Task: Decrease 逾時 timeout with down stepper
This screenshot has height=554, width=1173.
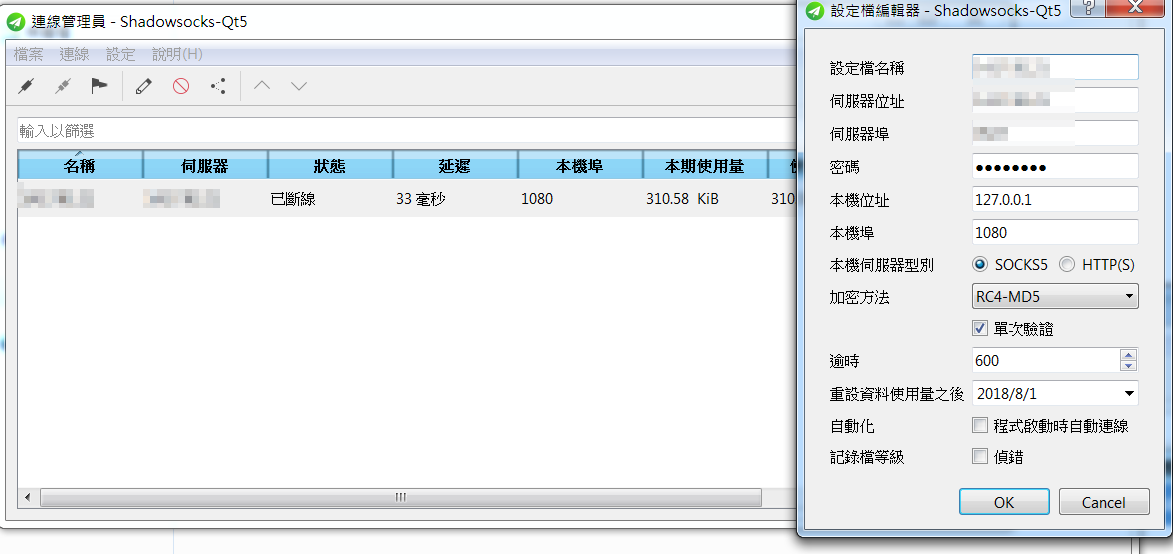Action: [x=1129, y=366]
